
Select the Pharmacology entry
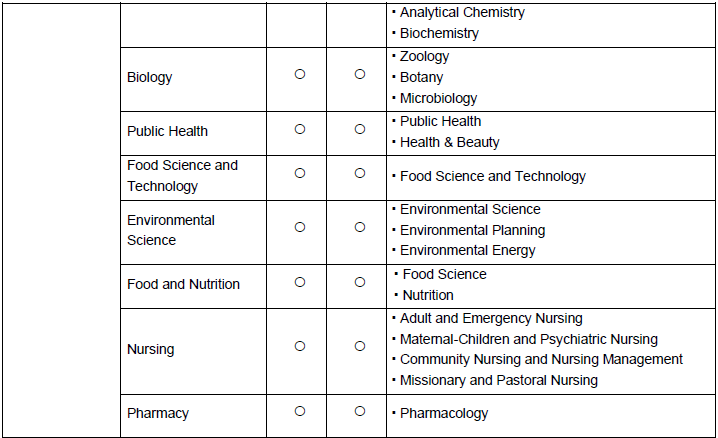(444, 413)
